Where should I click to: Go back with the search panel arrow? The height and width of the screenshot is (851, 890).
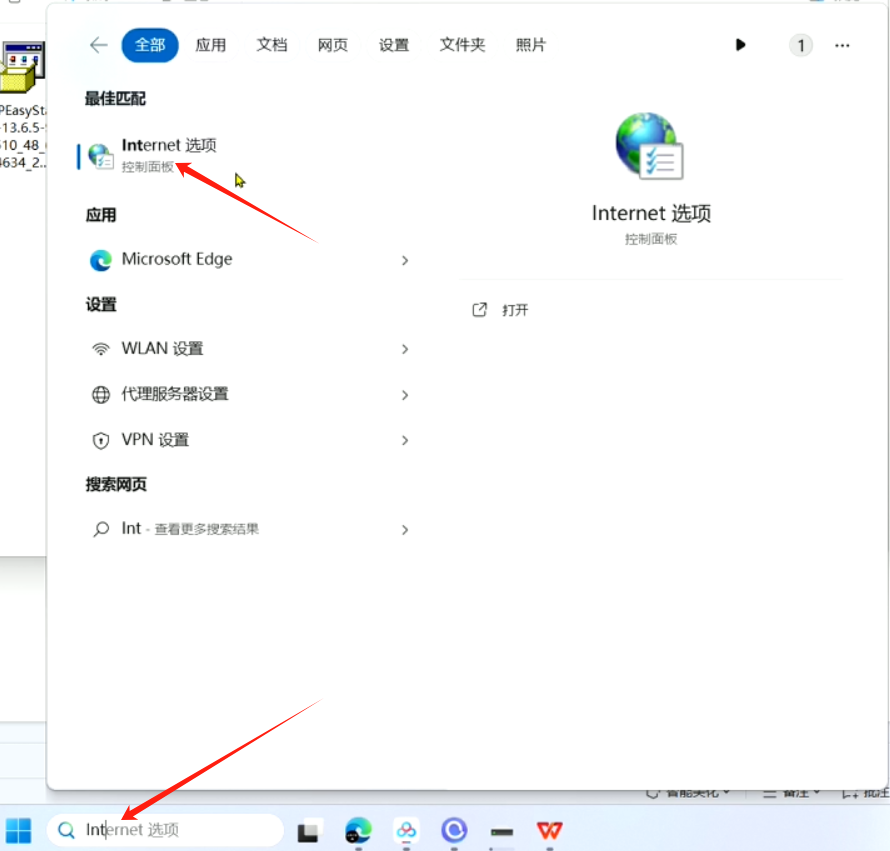[x=99, y=45]
